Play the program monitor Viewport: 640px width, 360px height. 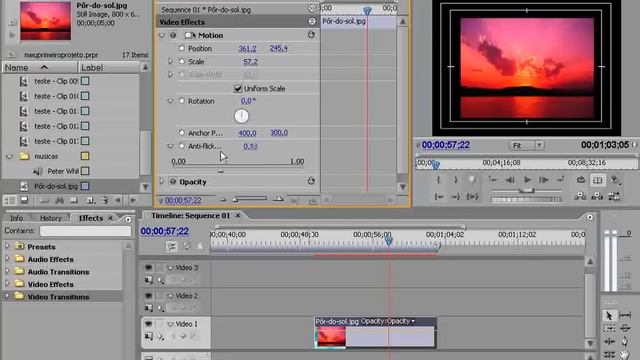527,180
